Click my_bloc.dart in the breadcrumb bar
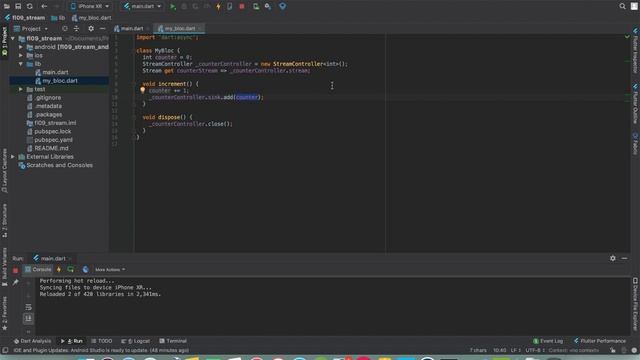The height and width of the screenshot is (360, 640). [x=91, y=18]
